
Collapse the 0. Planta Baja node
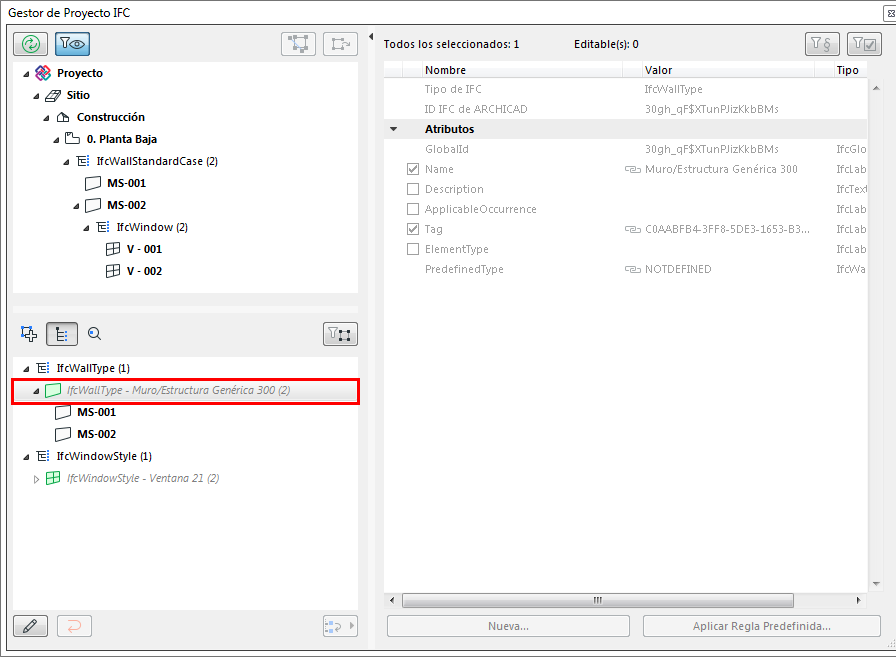tap(56, 140)
